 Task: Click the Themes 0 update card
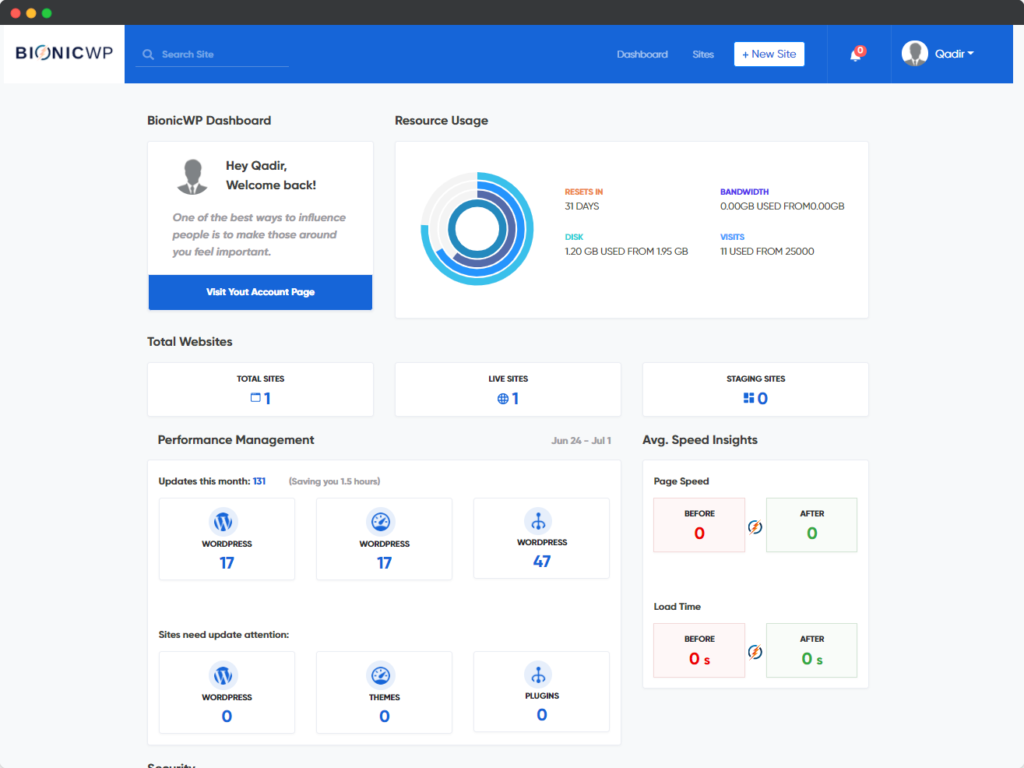[384, 692]
